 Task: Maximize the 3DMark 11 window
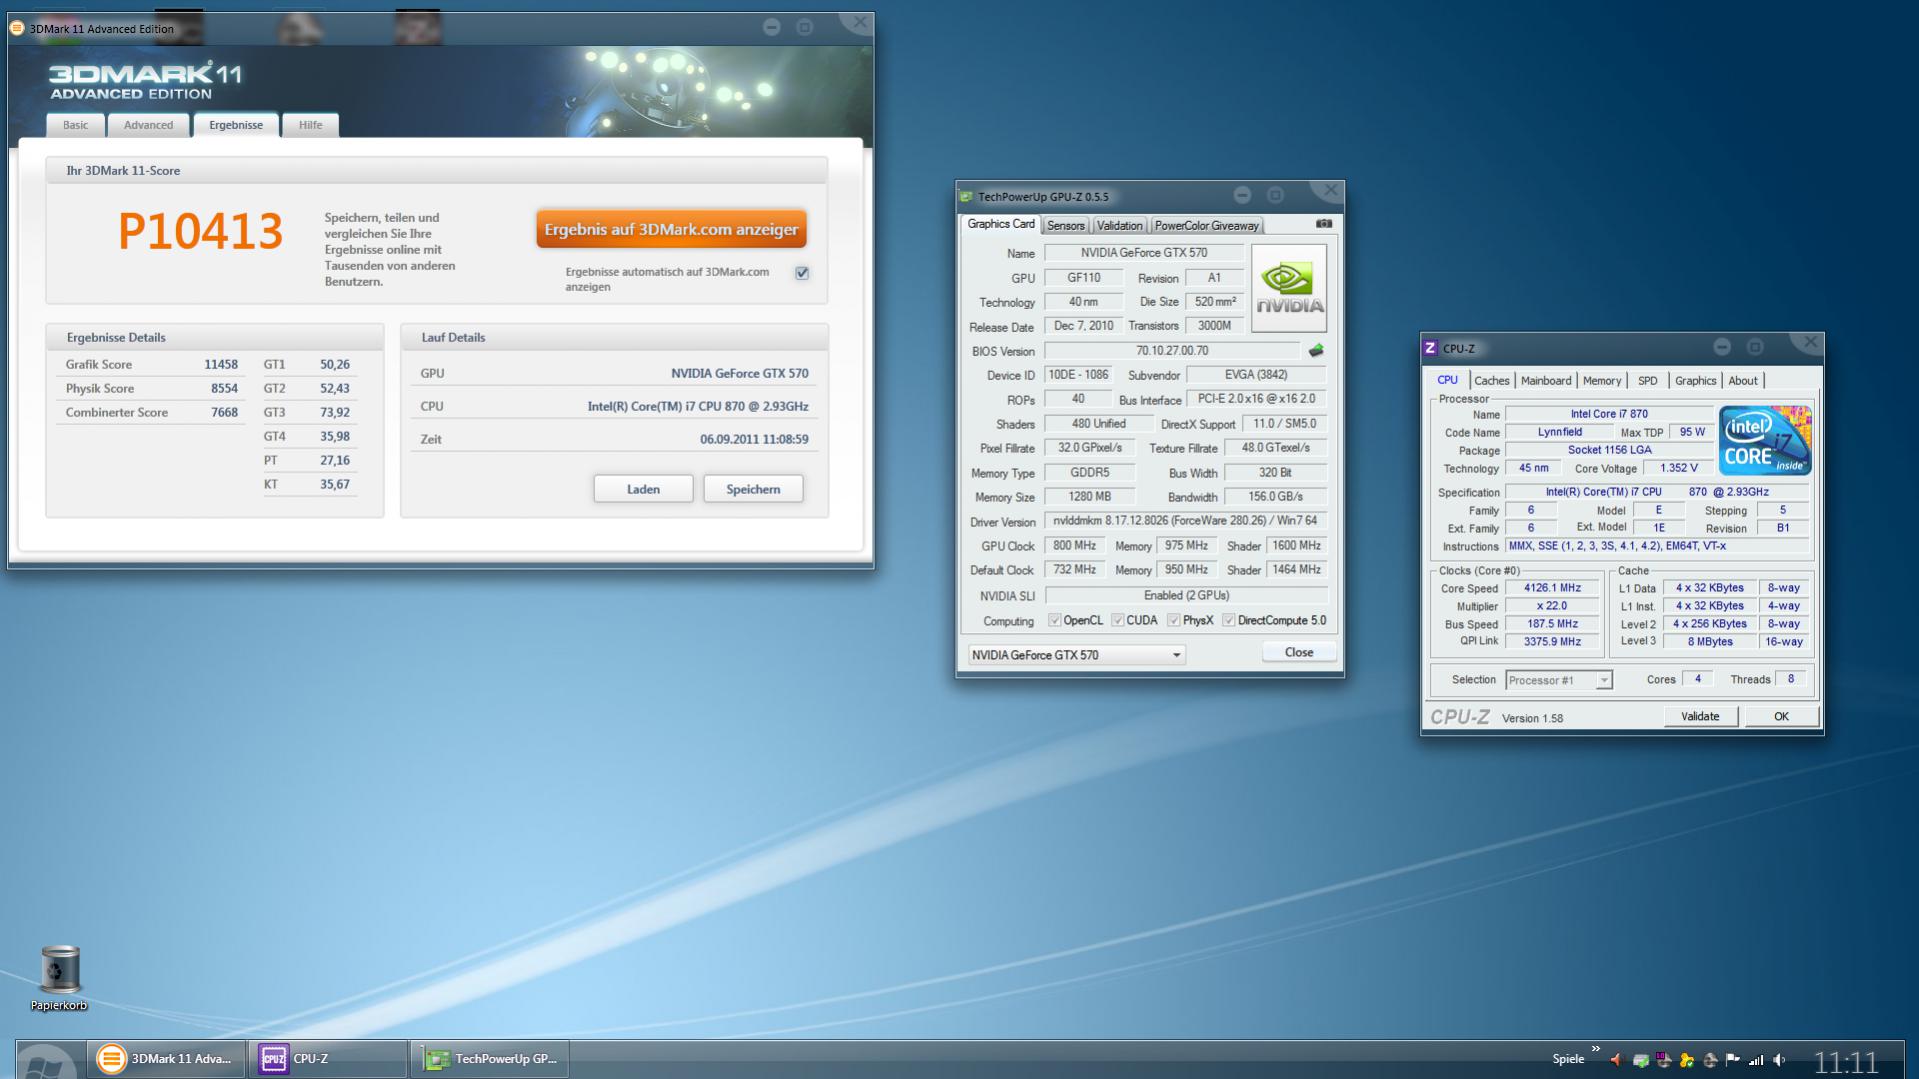805,27
